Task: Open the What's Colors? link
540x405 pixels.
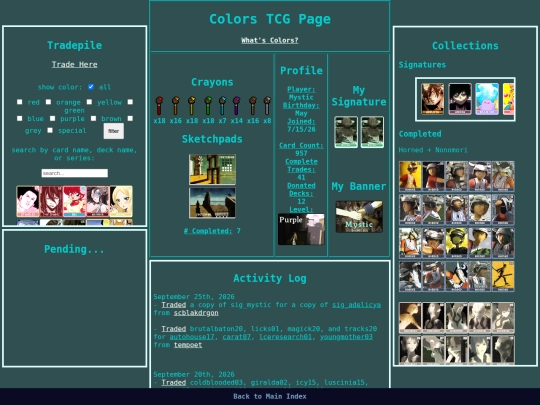Action: coord(270,40)
